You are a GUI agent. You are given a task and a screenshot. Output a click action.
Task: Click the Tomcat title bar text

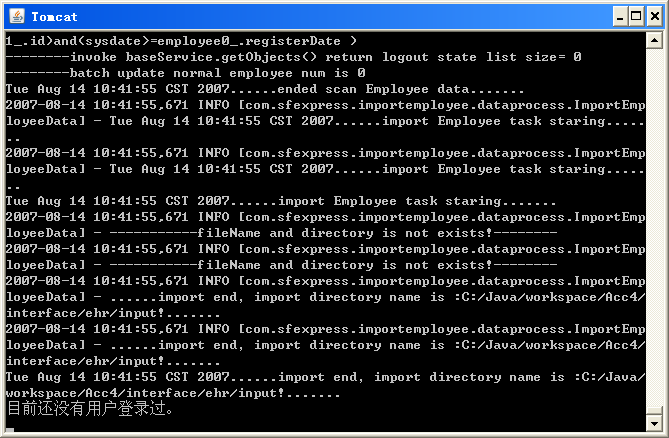tap(52, 16)
